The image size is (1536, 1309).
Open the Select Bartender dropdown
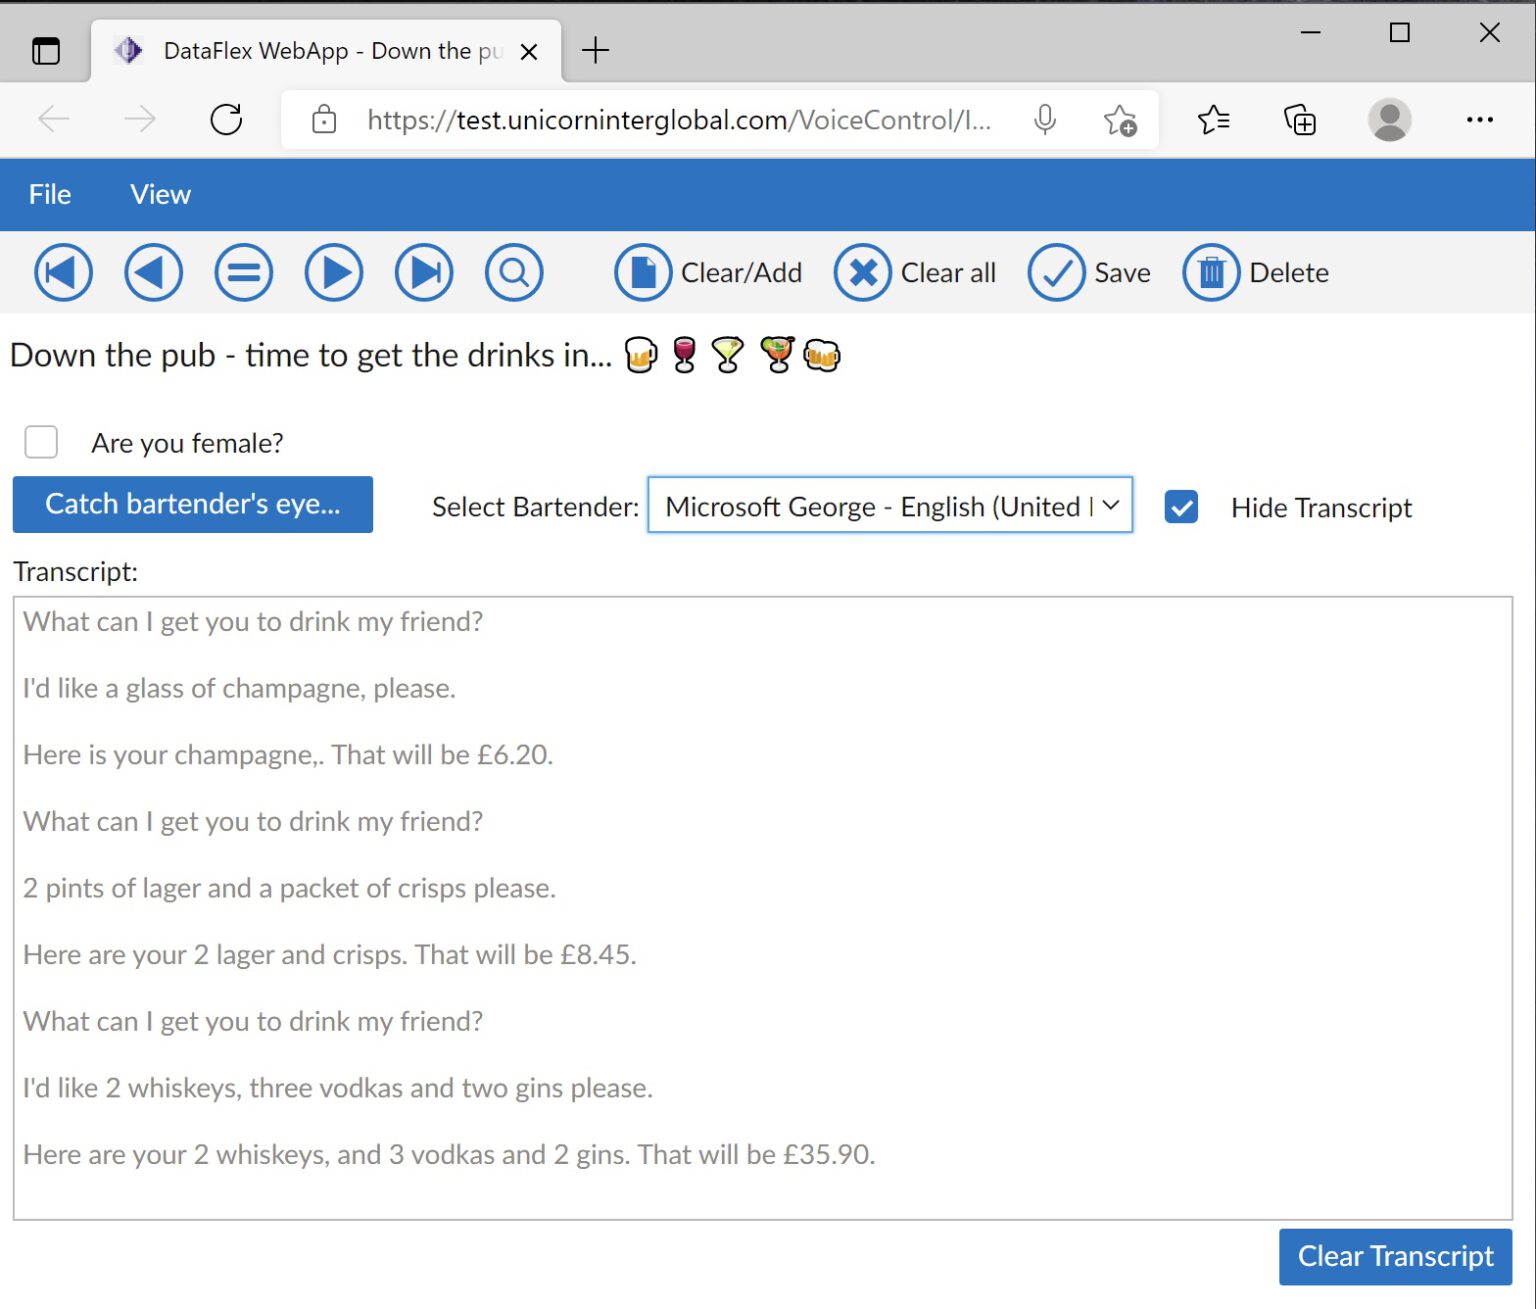coord(890,505)
